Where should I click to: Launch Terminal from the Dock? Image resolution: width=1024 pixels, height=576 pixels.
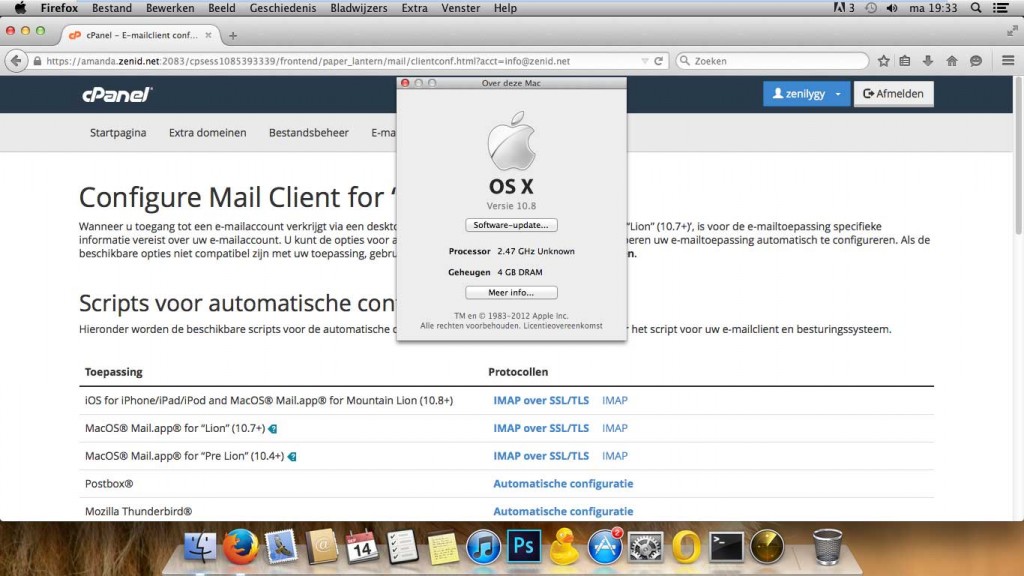(x=726, y=547)
